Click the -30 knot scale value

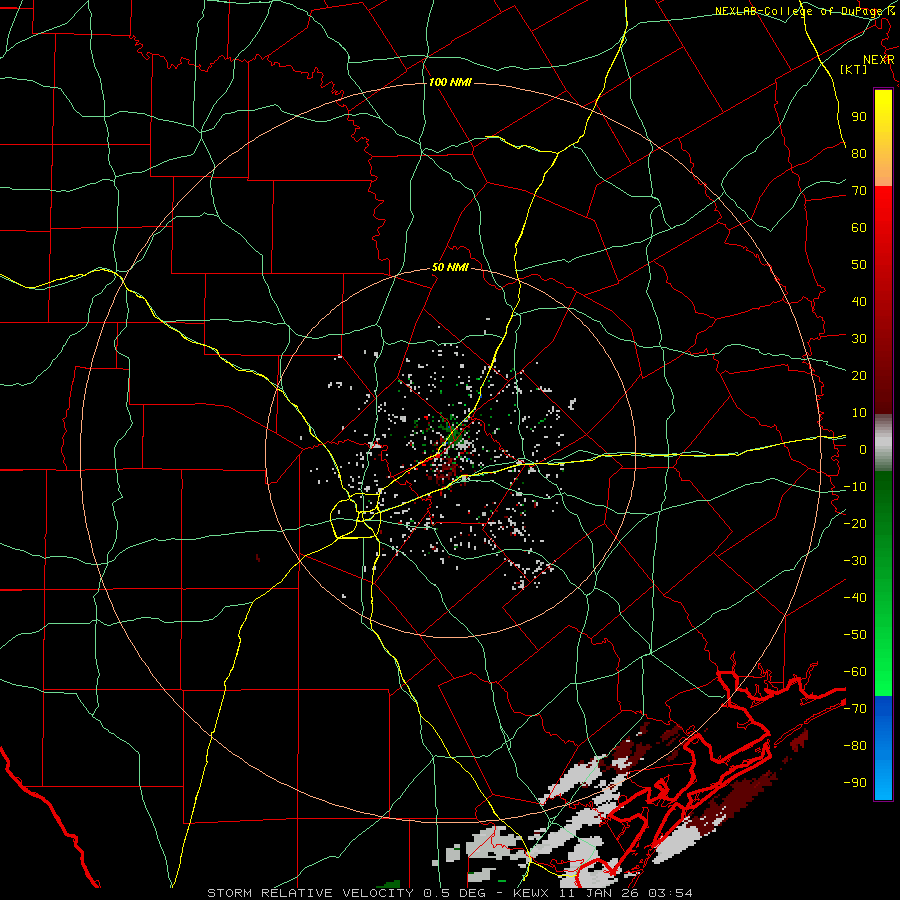click(x=855, y=561)
